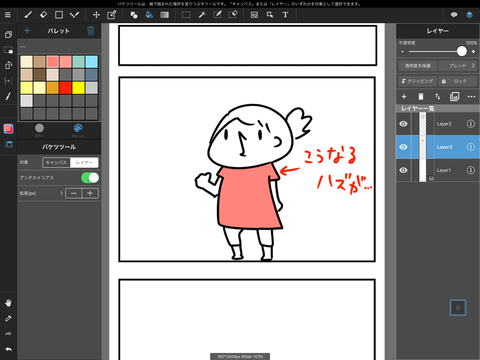Switch to the Palette tab
480x360 pixels.
pyautogui.click(x=78, y=130)
